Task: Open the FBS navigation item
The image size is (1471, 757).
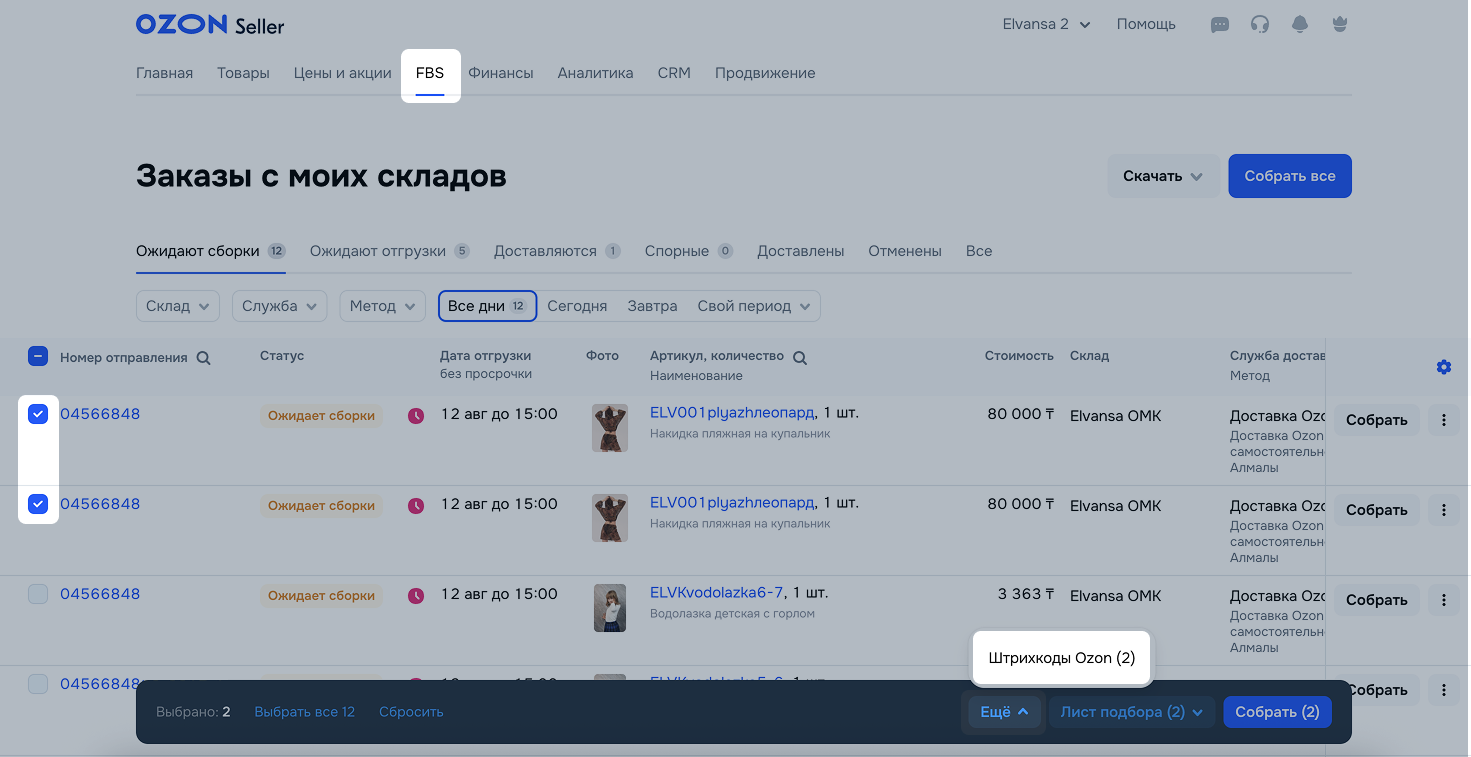Action: coord(430,73)
